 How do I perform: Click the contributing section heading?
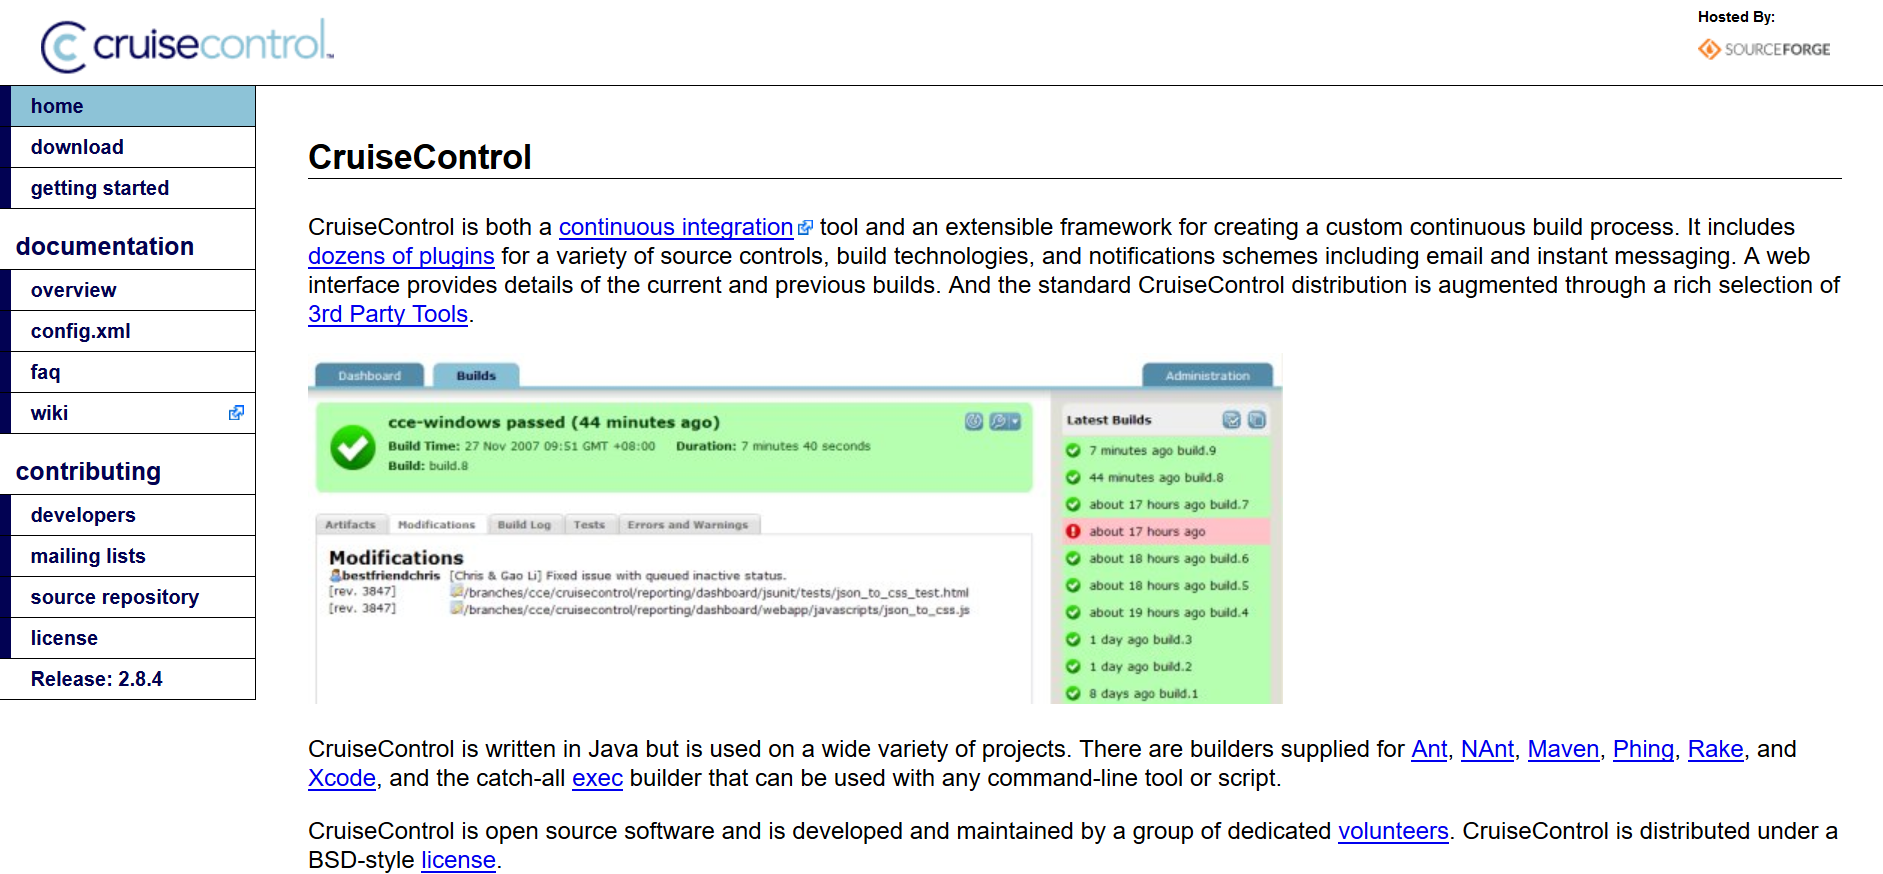pyautogui.click(x=88, y=472)
